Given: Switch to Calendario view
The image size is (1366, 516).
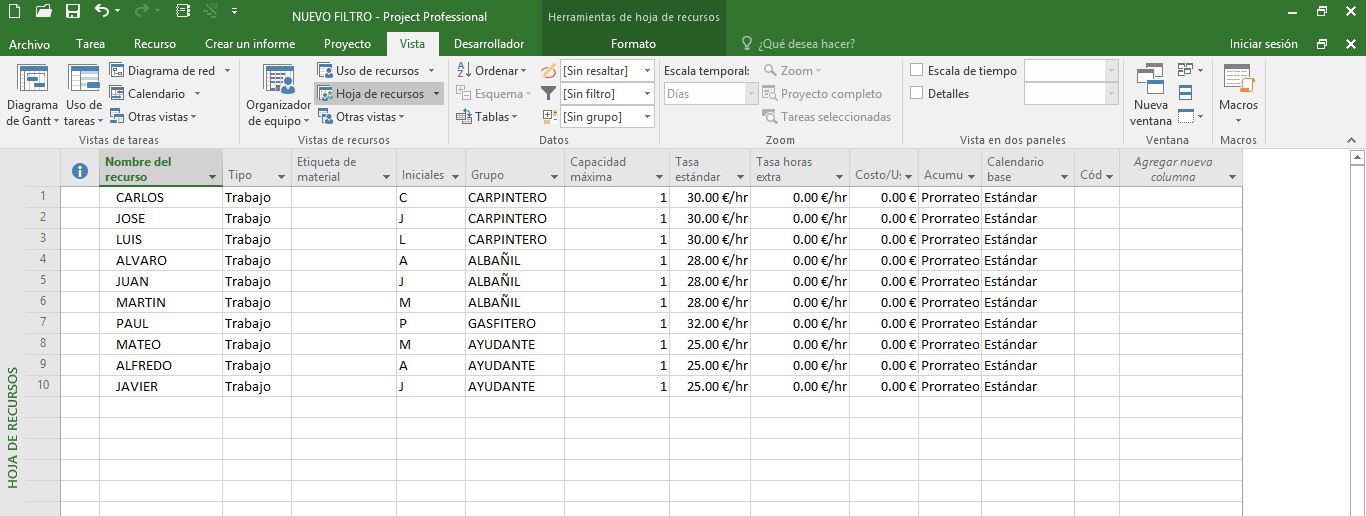Looking at the screenshot, I should pos(155,94).
